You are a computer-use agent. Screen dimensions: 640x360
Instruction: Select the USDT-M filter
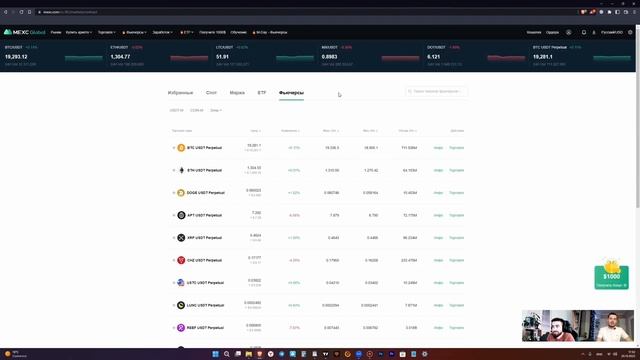pos(176,110)
